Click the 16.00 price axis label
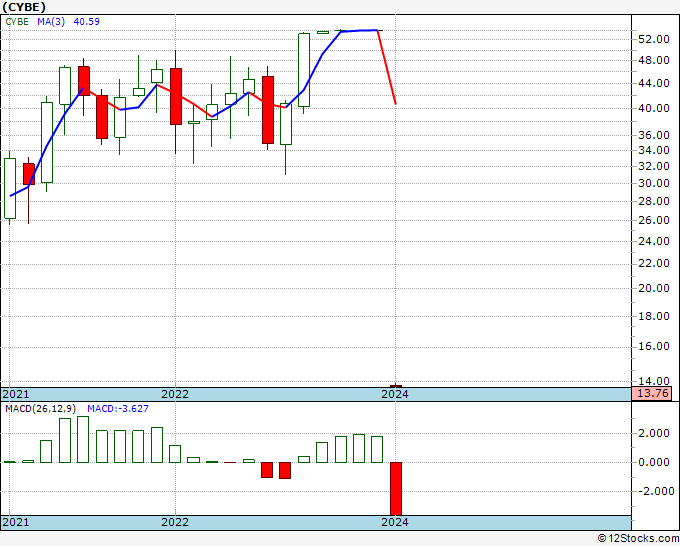The image size is (680, 546). tap(654, 347)
